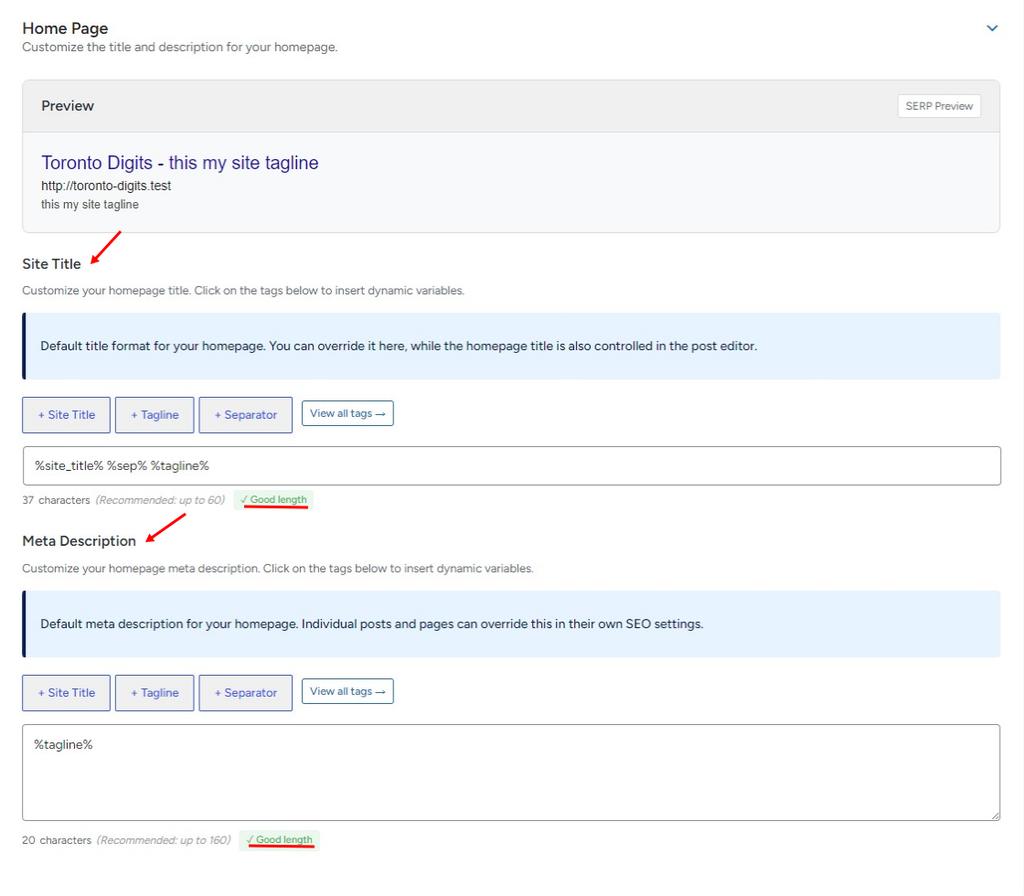Select the Home Page section heading
Viewport: 1024px width, 896px height.
65,28
